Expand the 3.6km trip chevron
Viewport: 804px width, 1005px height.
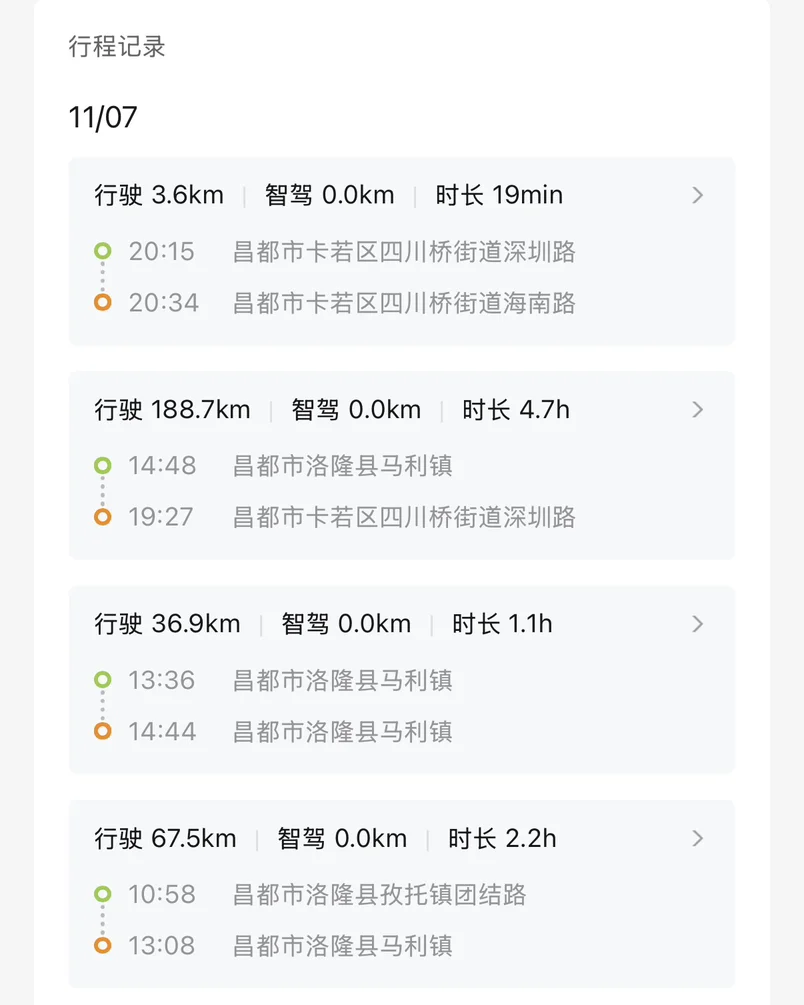pyautogui.click(x=698, y=195)
